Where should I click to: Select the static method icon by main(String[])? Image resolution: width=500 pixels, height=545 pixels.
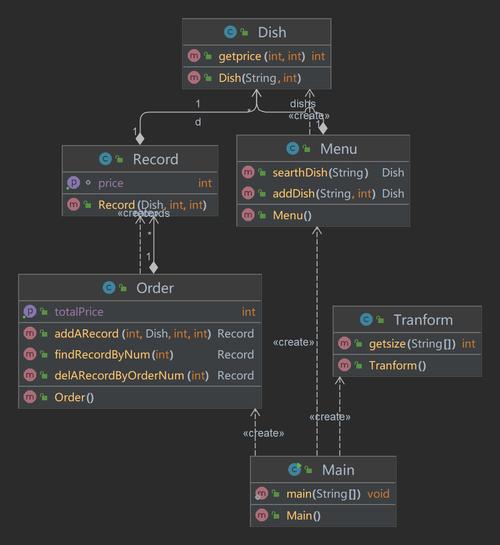261,494
